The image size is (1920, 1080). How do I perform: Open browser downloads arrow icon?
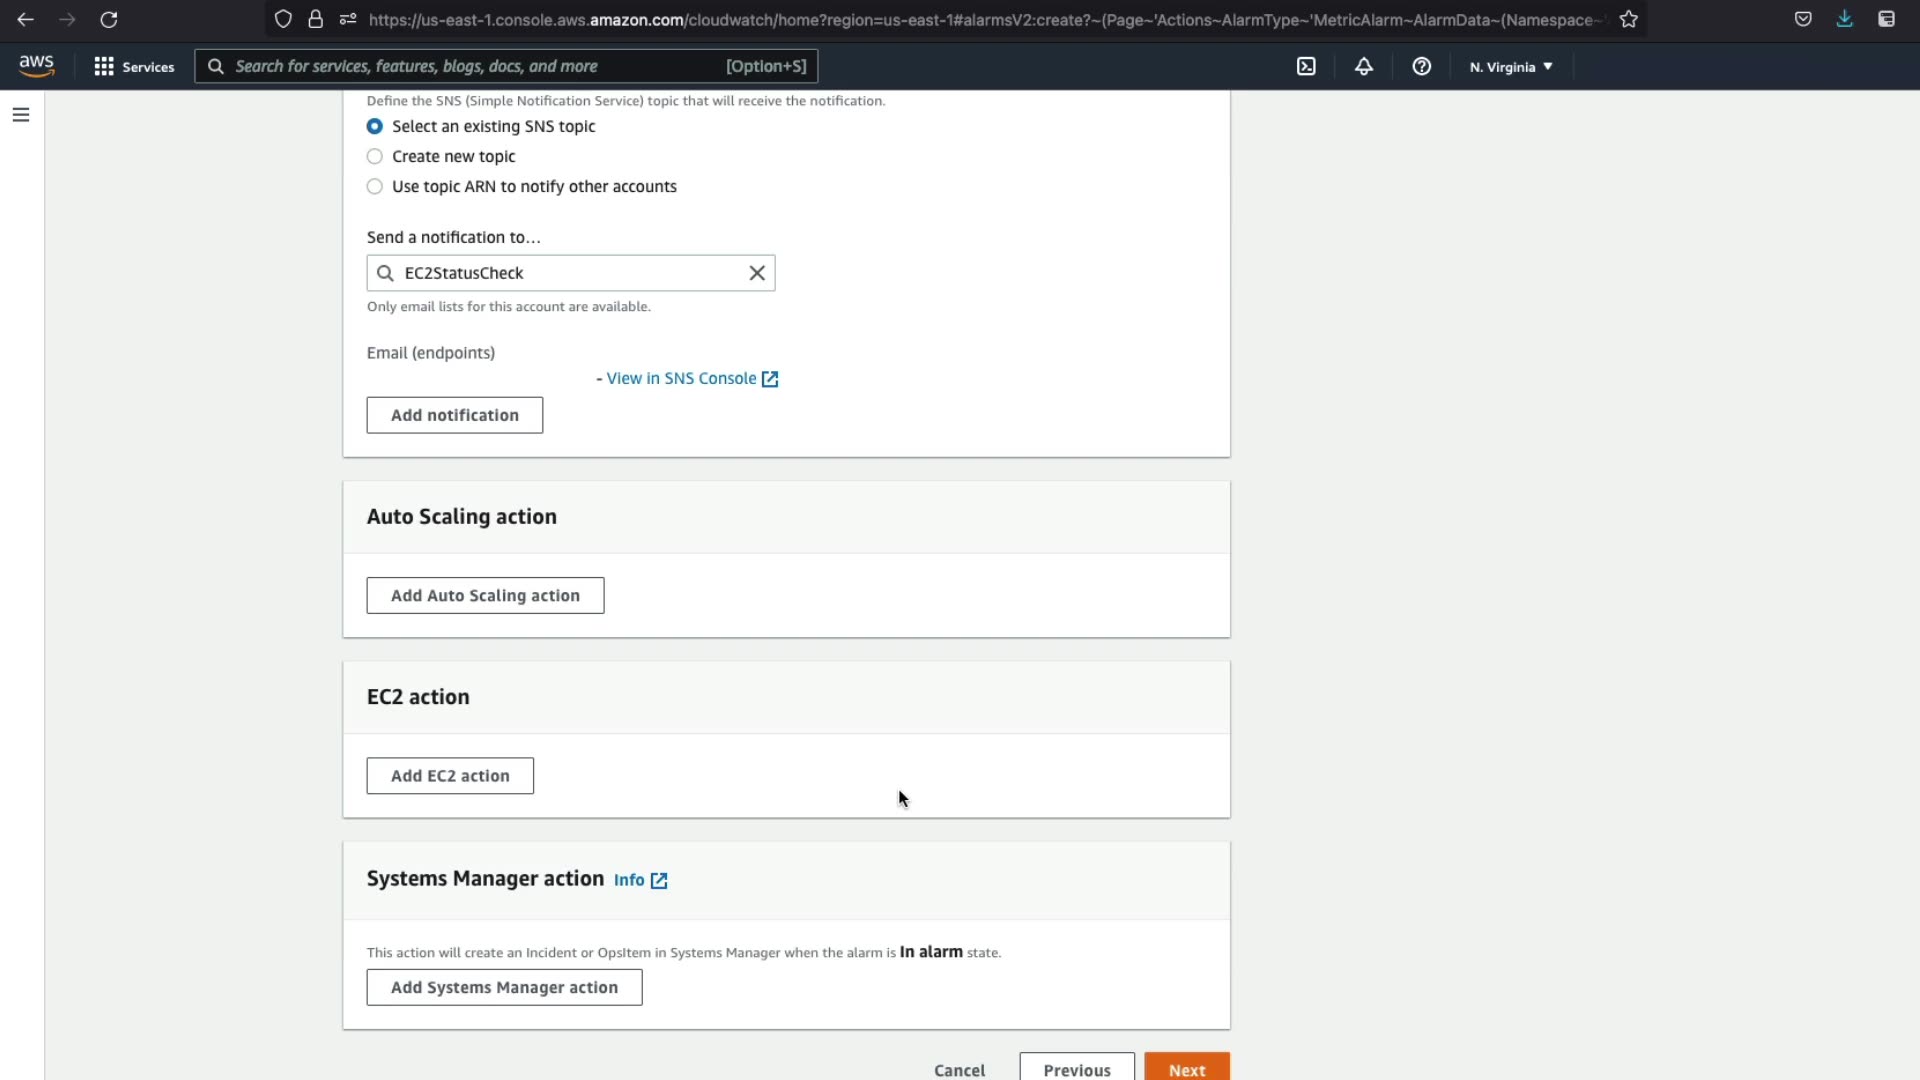click(1844, 19)
